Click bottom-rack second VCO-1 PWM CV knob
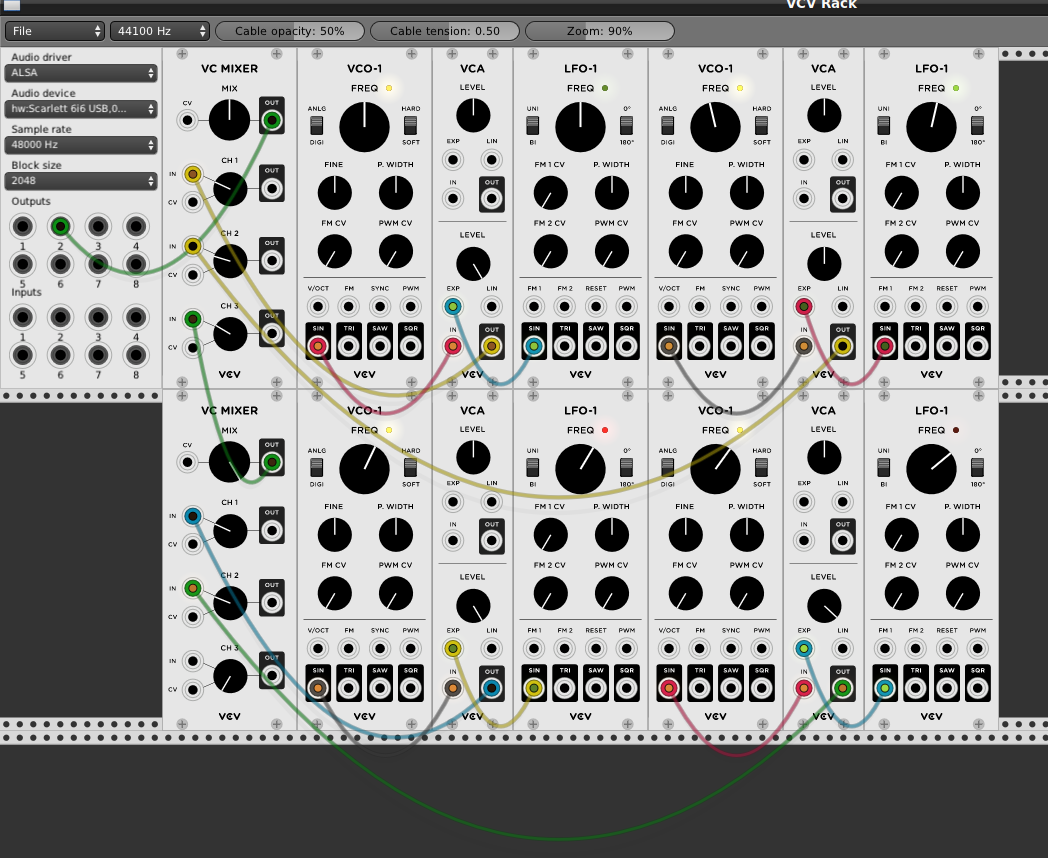The image size is (1048, 858). [747, 593]
